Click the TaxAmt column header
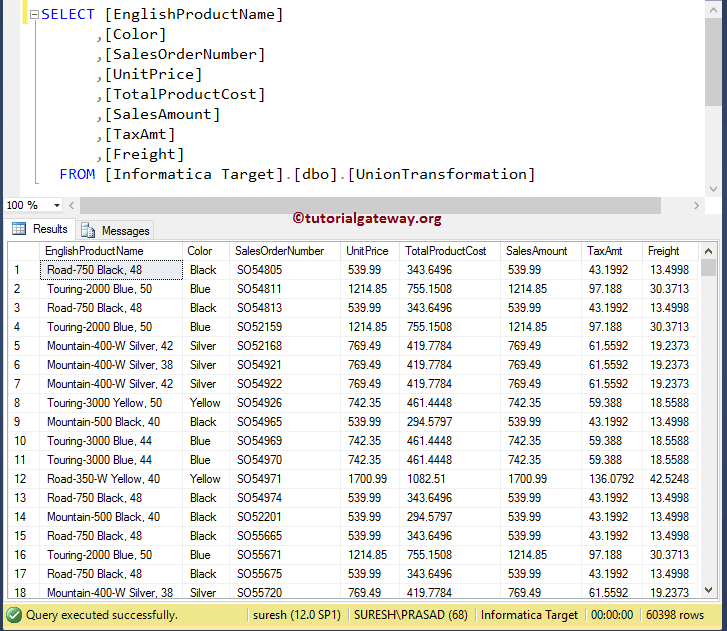This screenshot has width=727, height=631. click(x=605, y=251)
